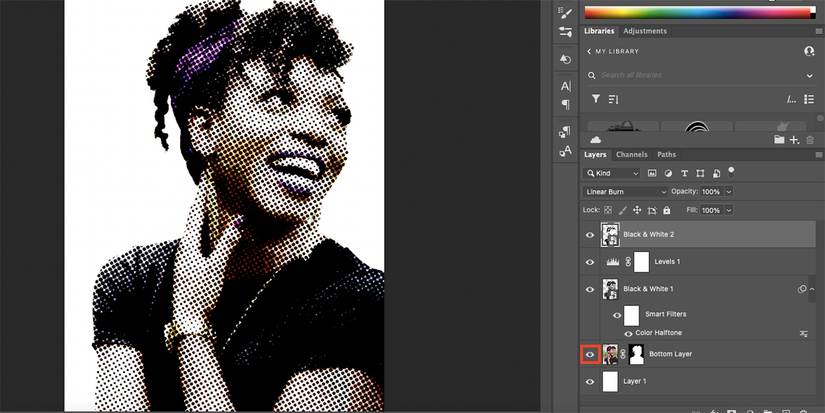
Task: Open the Kind filter dropdown
Action: tap(611, 173)
